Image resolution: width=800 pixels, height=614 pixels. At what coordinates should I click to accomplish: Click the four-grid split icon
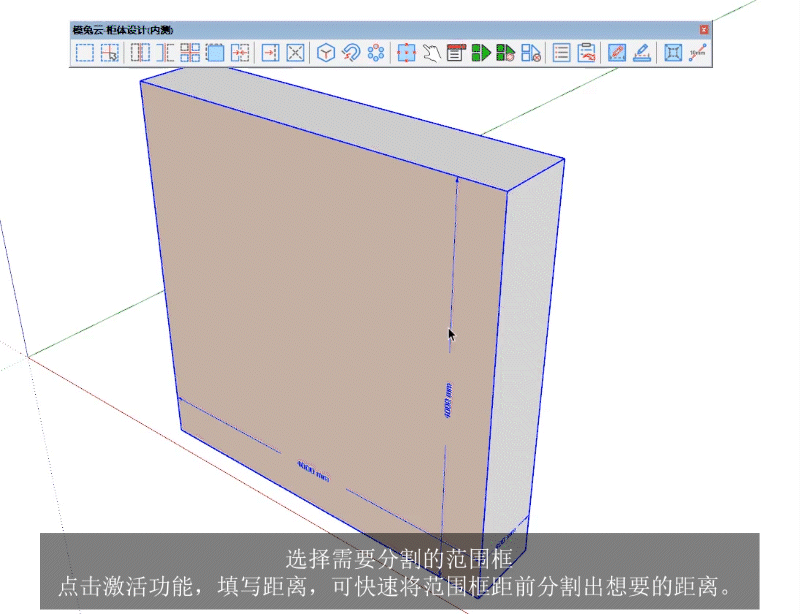190,53
